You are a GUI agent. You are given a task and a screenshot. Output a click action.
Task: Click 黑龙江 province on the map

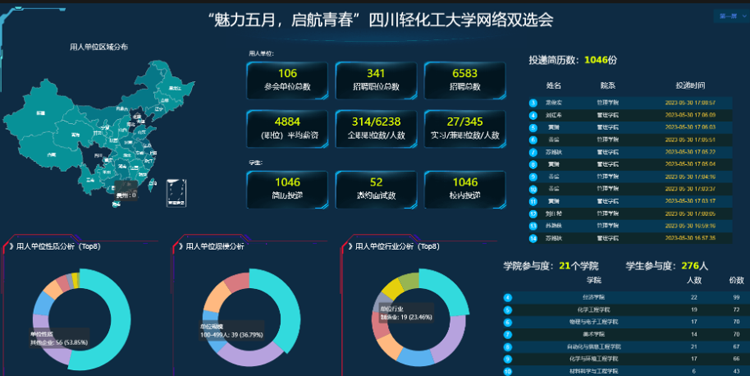tap(175, 88)
